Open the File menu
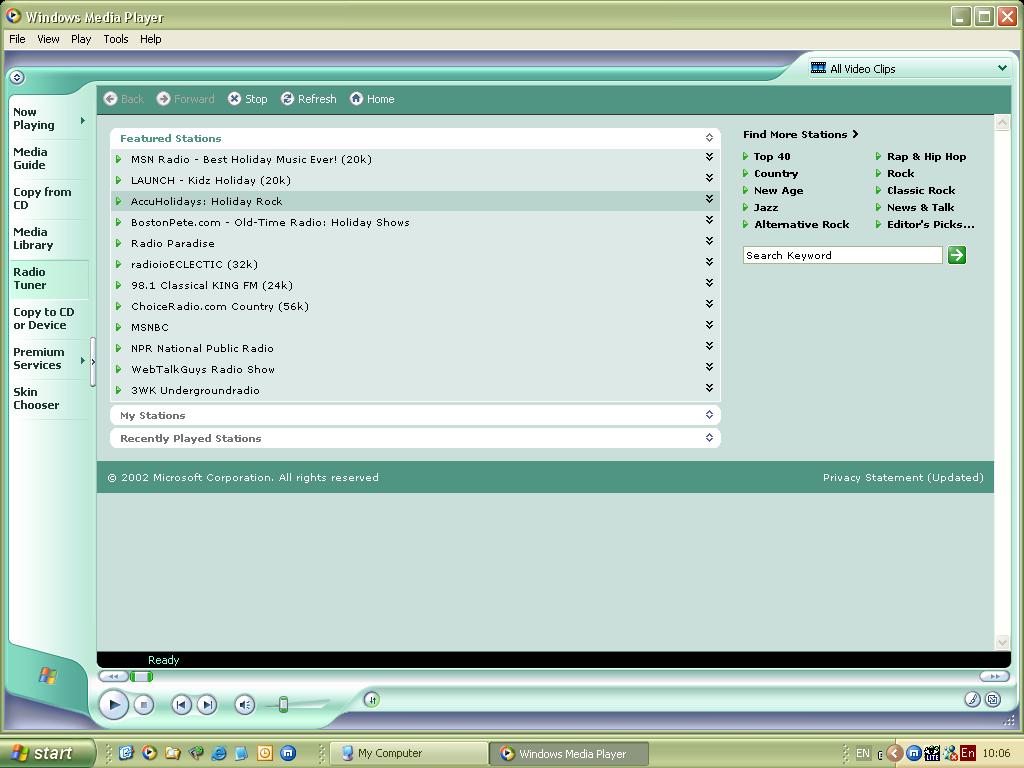The height and width of the screenshot is (768, 1024). click(x=18, y=39)
